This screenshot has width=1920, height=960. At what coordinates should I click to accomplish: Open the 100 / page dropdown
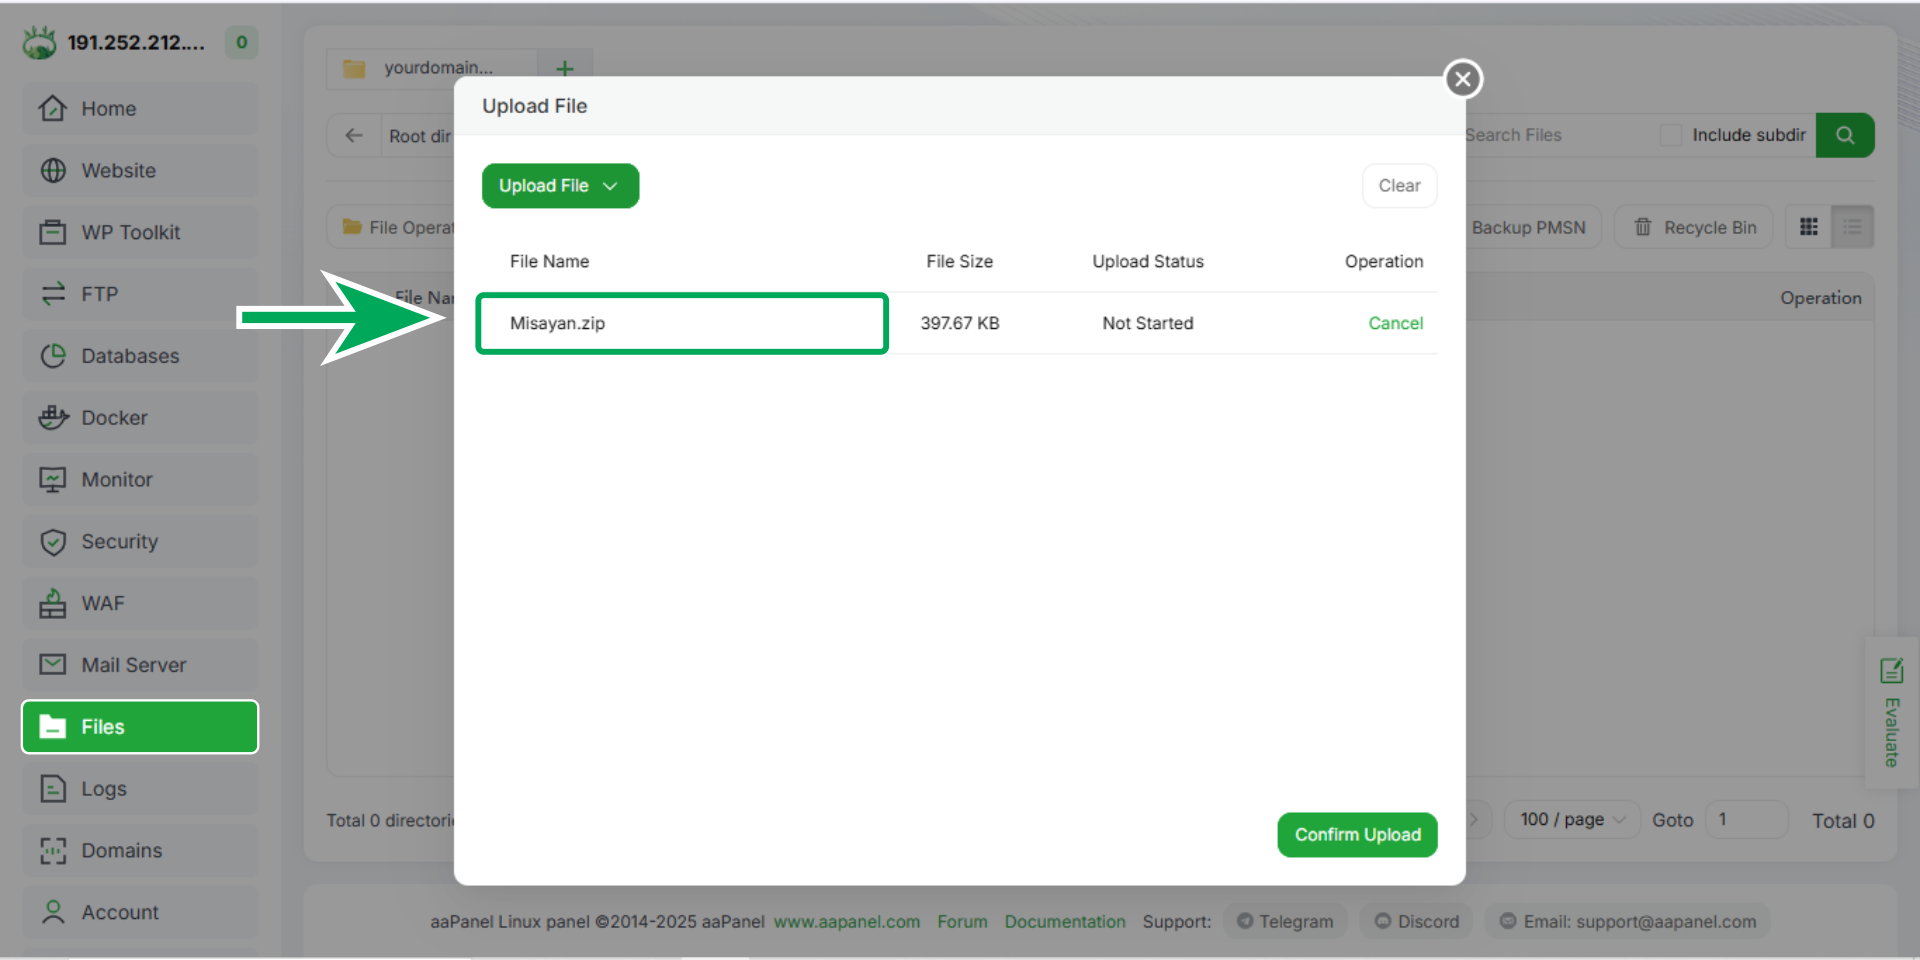point(1572,820)
